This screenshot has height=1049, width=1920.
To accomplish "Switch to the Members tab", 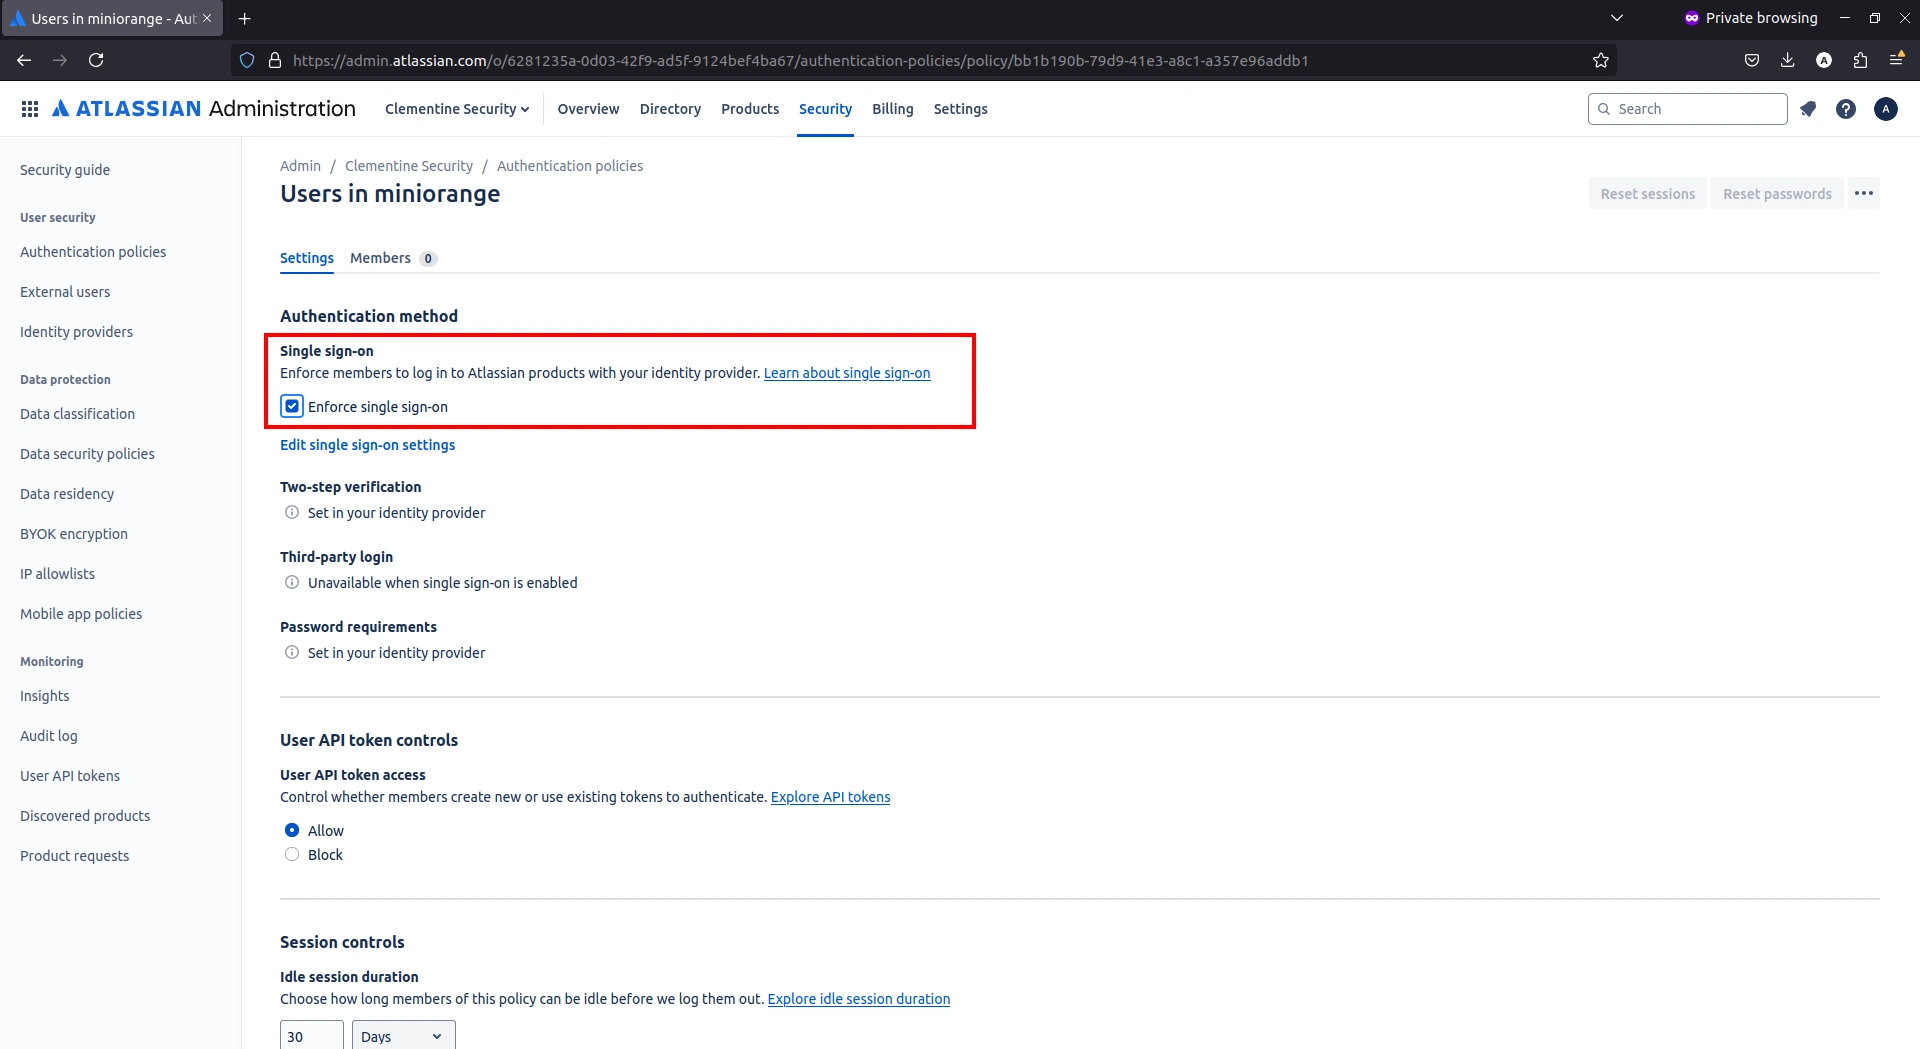I will click(x=380, y=258).
